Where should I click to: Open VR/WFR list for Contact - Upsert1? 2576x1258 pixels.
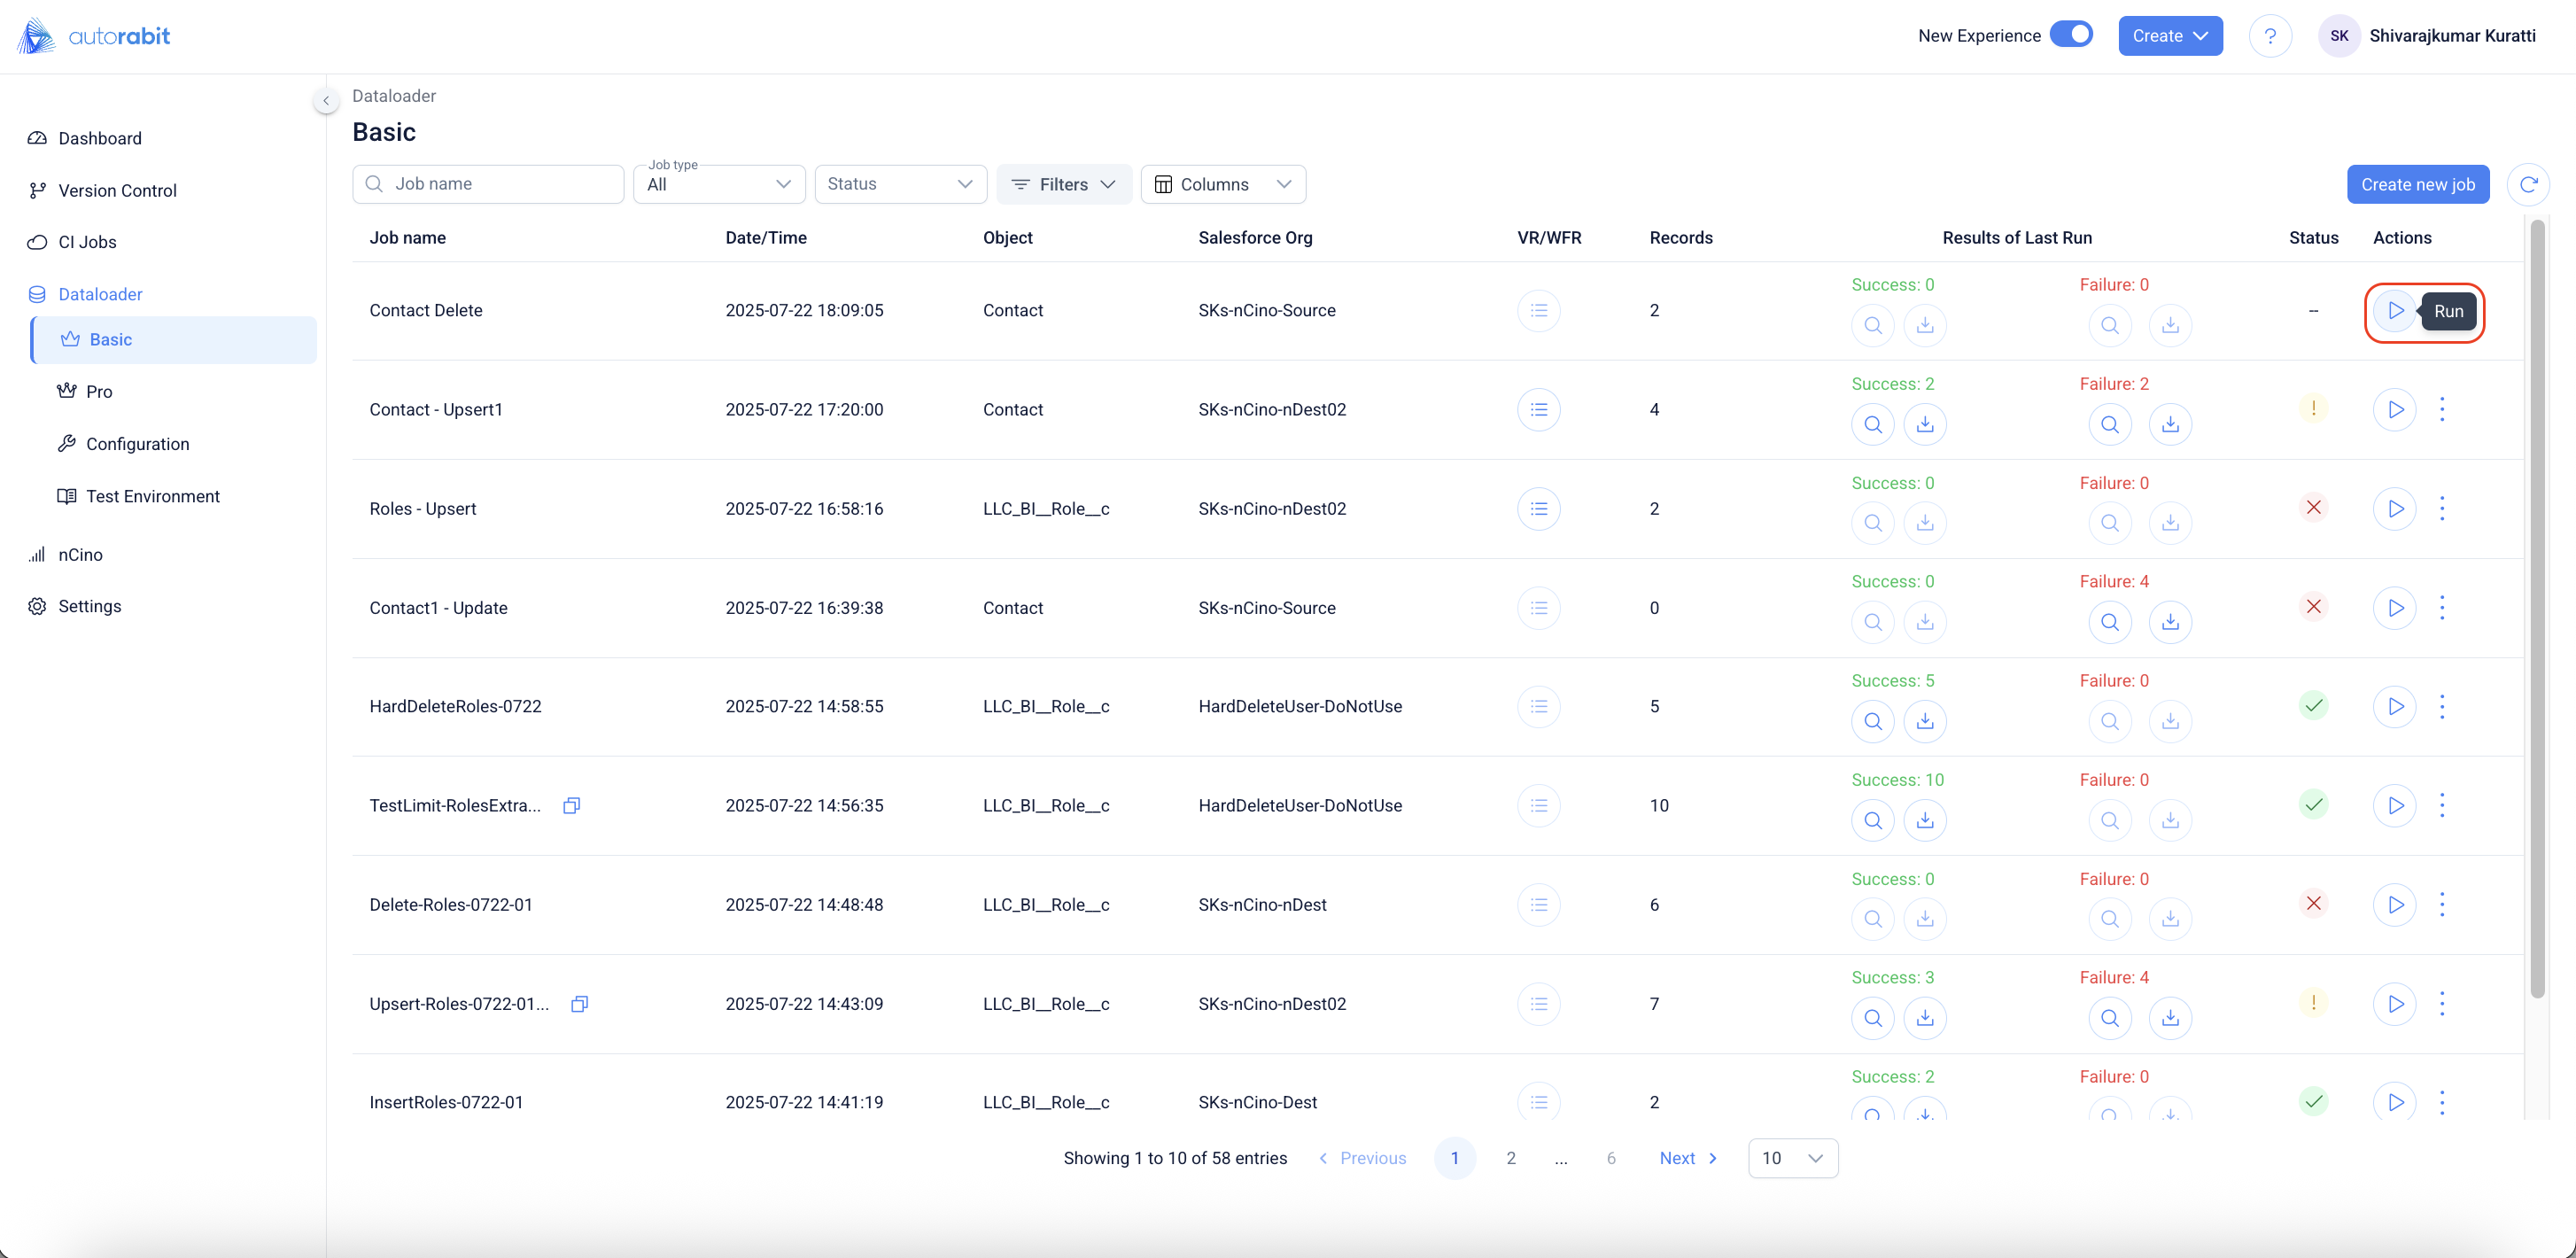(x=1538, y=410)
